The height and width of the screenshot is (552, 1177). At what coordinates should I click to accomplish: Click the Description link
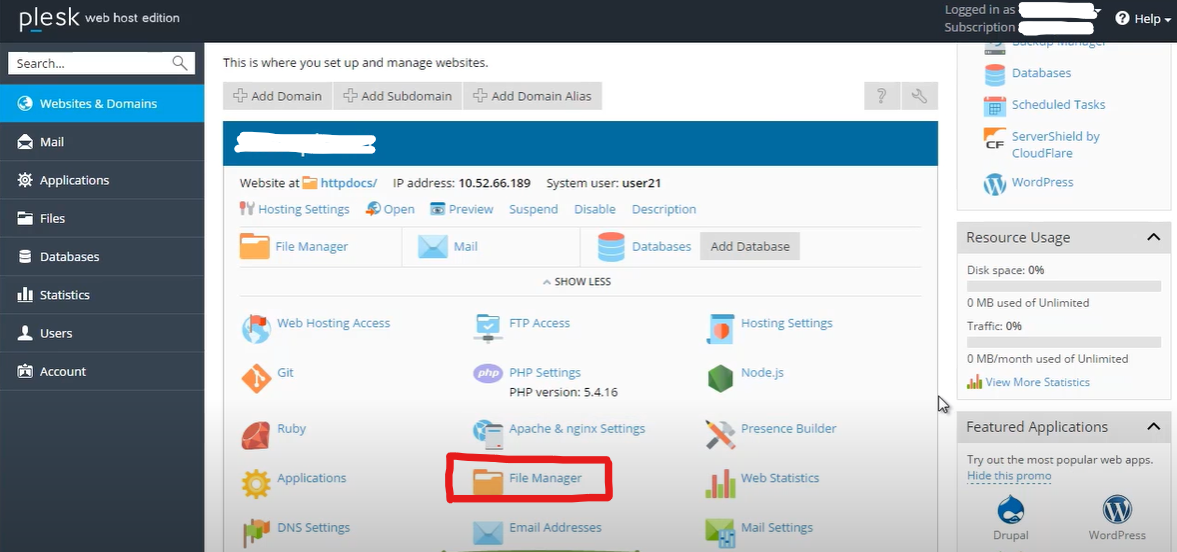coord(664,209)
